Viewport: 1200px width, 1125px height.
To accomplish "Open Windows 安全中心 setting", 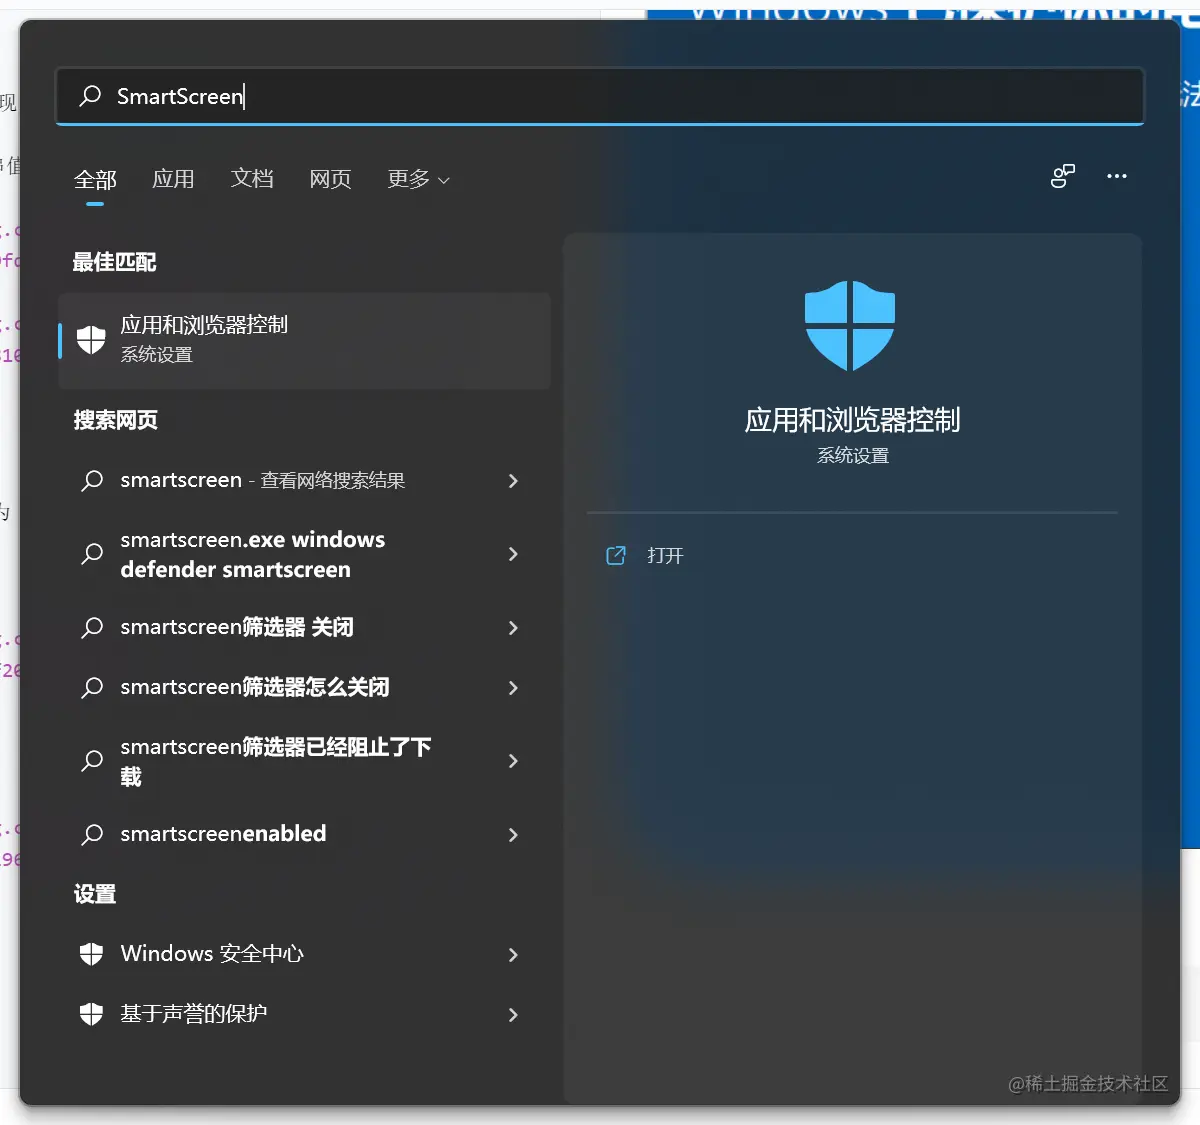I will tap(304, 954).
